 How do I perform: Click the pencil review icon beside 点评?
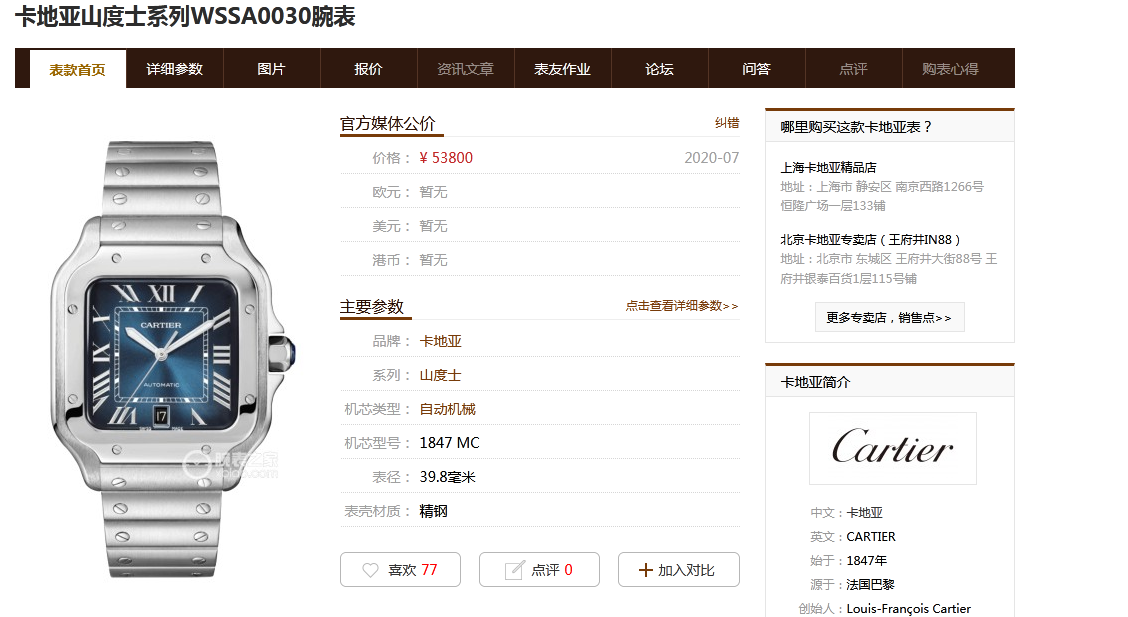(514, 570)
